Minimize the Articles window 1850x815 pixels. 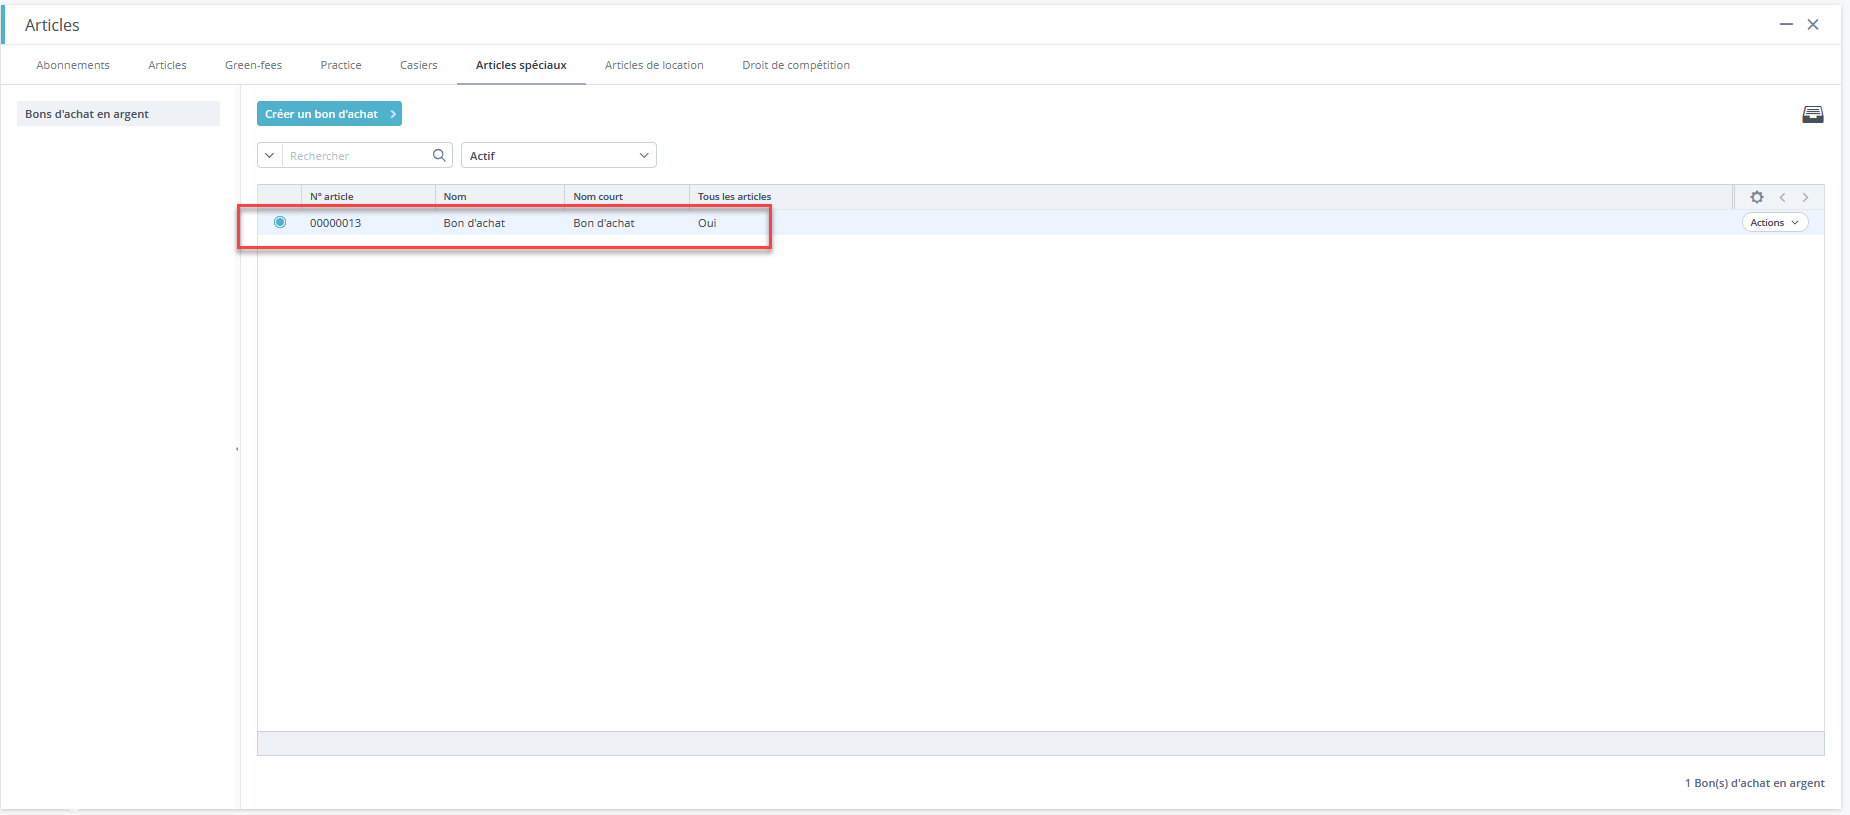[1786, 24]
